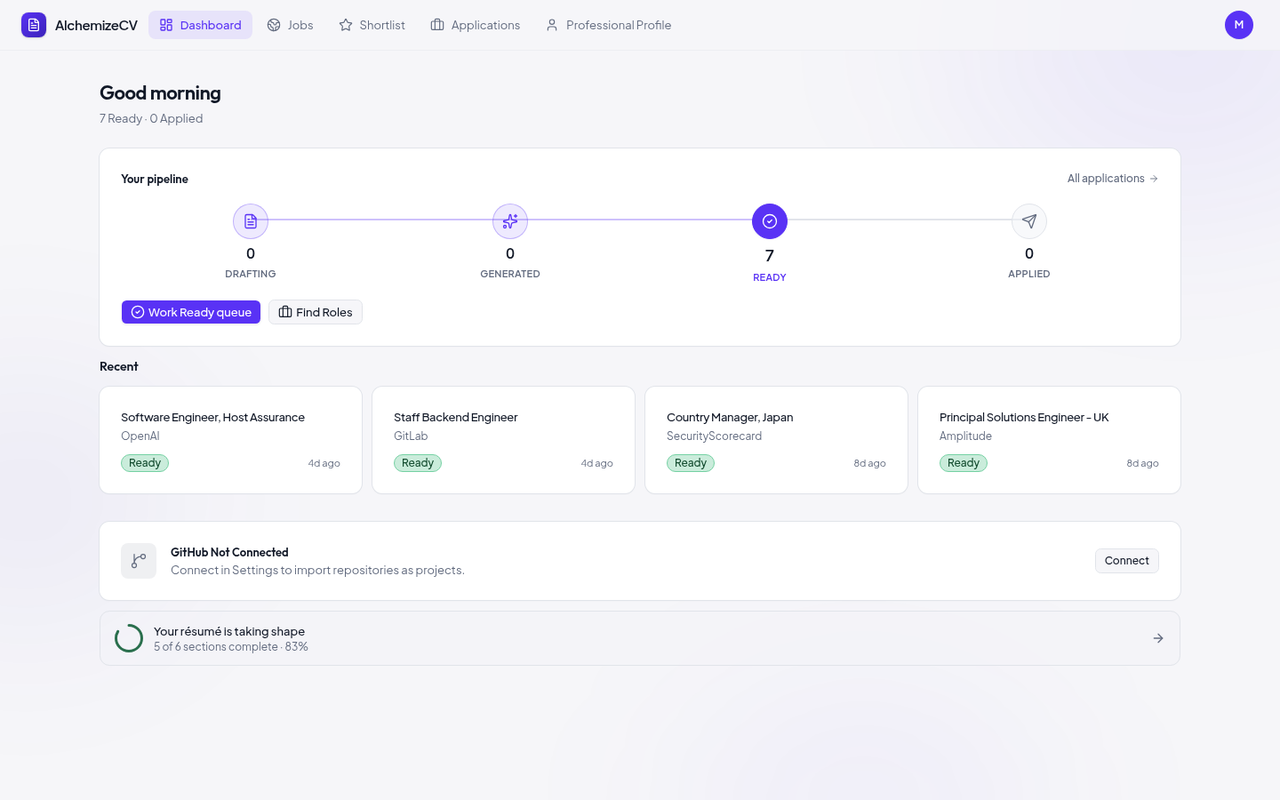Click the 'Your pipeline' label
Viewport: 1280px width, 800px height.
point(155,179)
